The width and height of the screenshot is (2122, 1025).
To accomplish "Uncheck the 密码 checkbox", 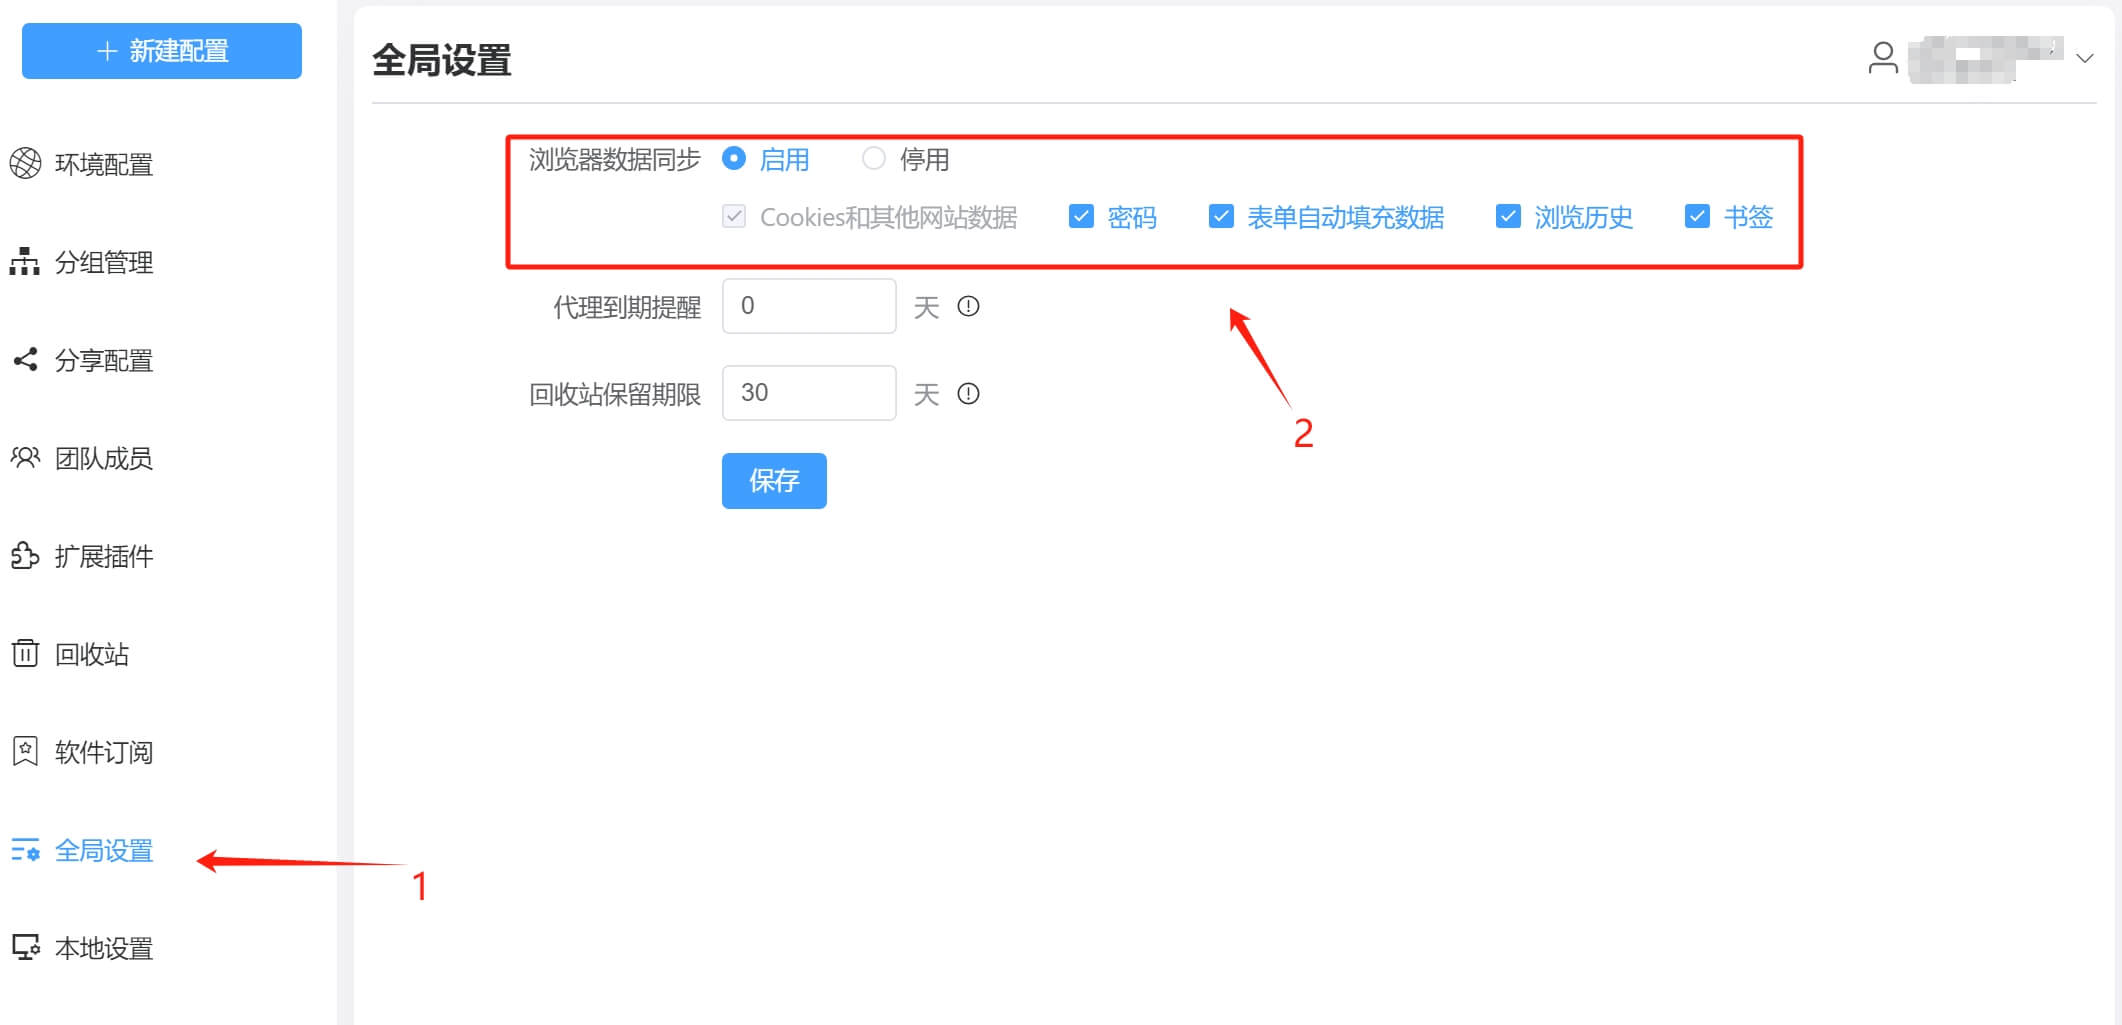I will (1081, 217).
